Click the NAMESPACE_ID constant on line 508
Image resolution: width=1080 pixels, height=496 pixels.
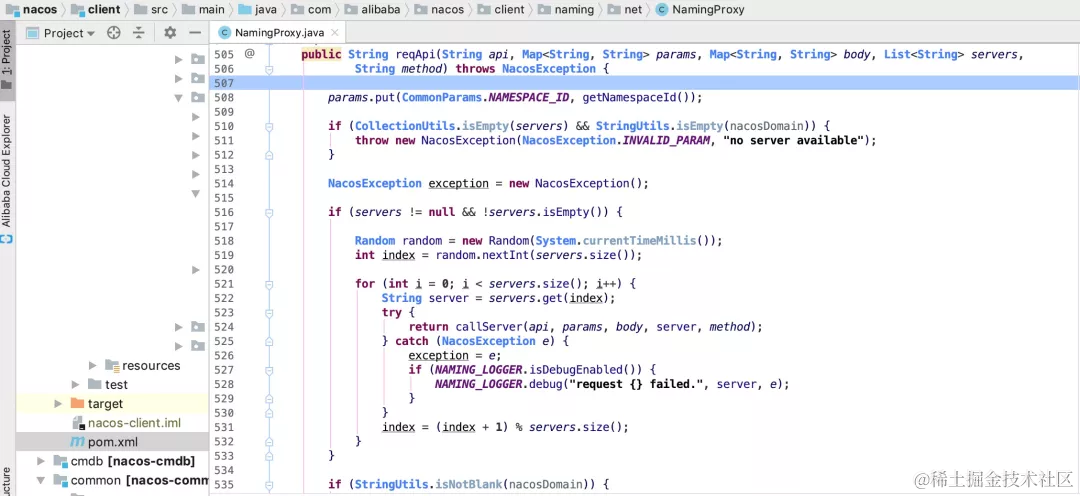point(529,98)
